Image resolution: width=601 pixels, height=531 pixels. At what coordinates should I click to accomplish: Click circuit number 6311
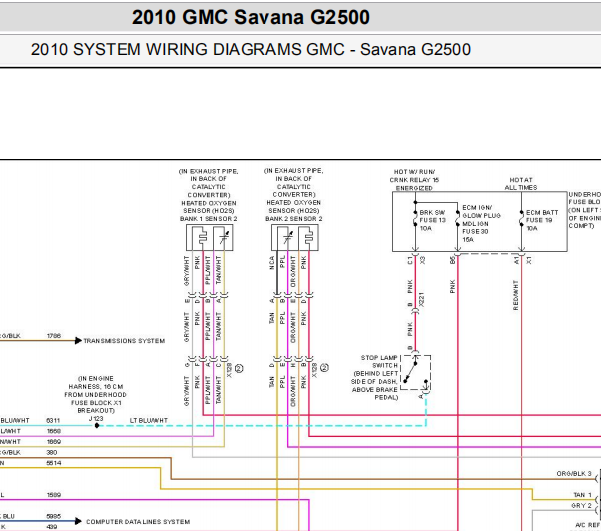click(53, 421)
